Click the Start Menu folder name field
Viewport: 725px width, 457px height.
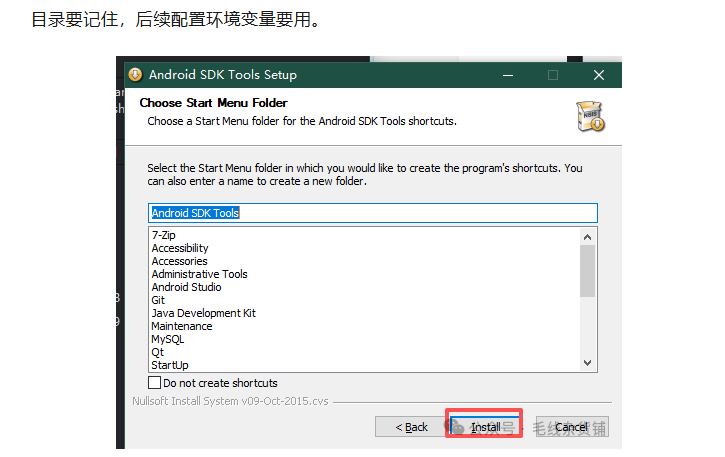373,213
